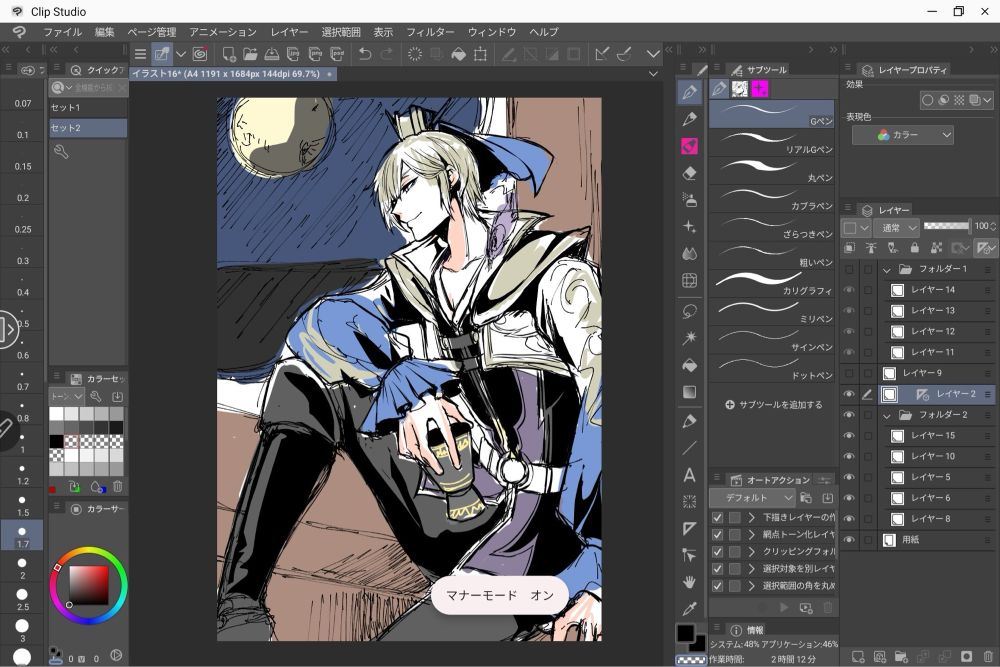1000x667 pixels.
Task: Click the Lock layer padlock icon
Action: point(915,247)
